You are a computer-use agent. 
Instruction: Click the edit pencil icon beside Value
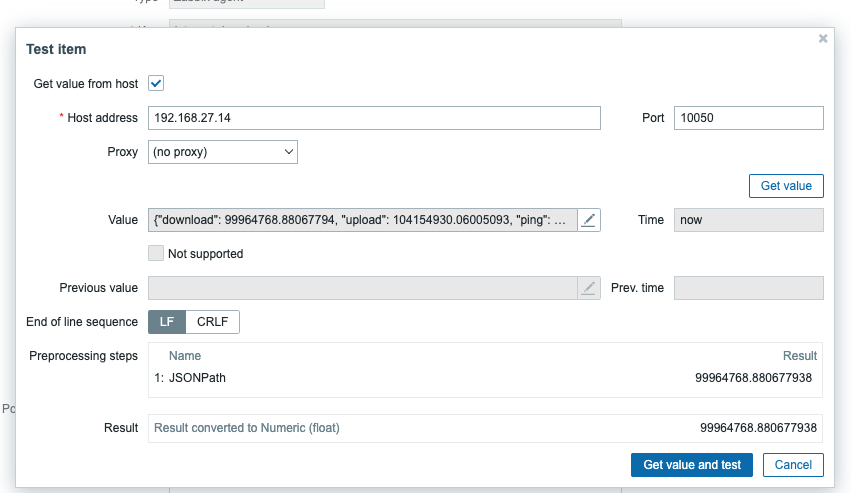click(589, 220)
